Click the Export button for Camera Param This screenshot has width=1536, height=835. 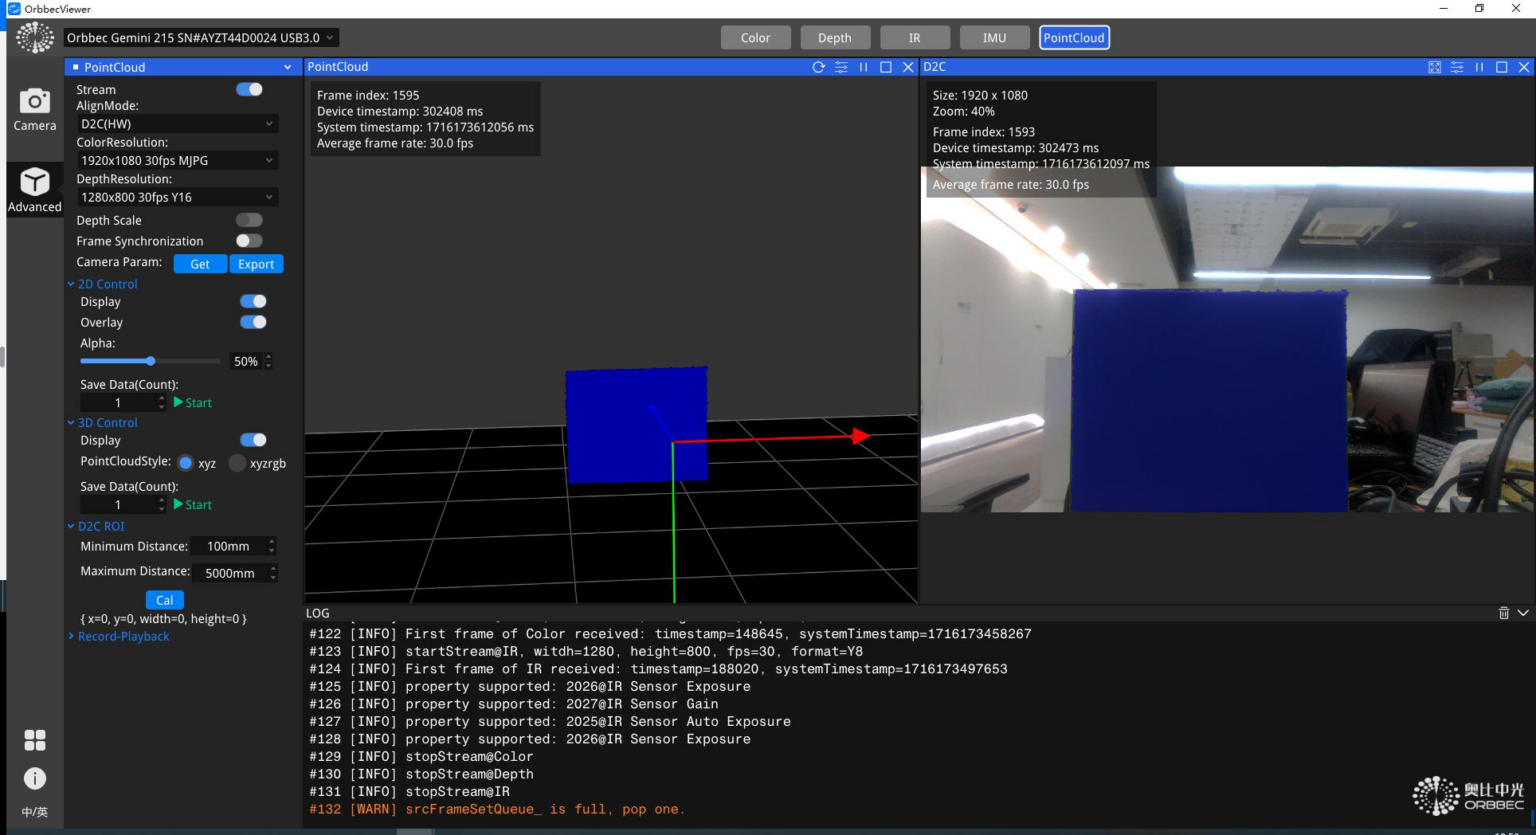256,263
